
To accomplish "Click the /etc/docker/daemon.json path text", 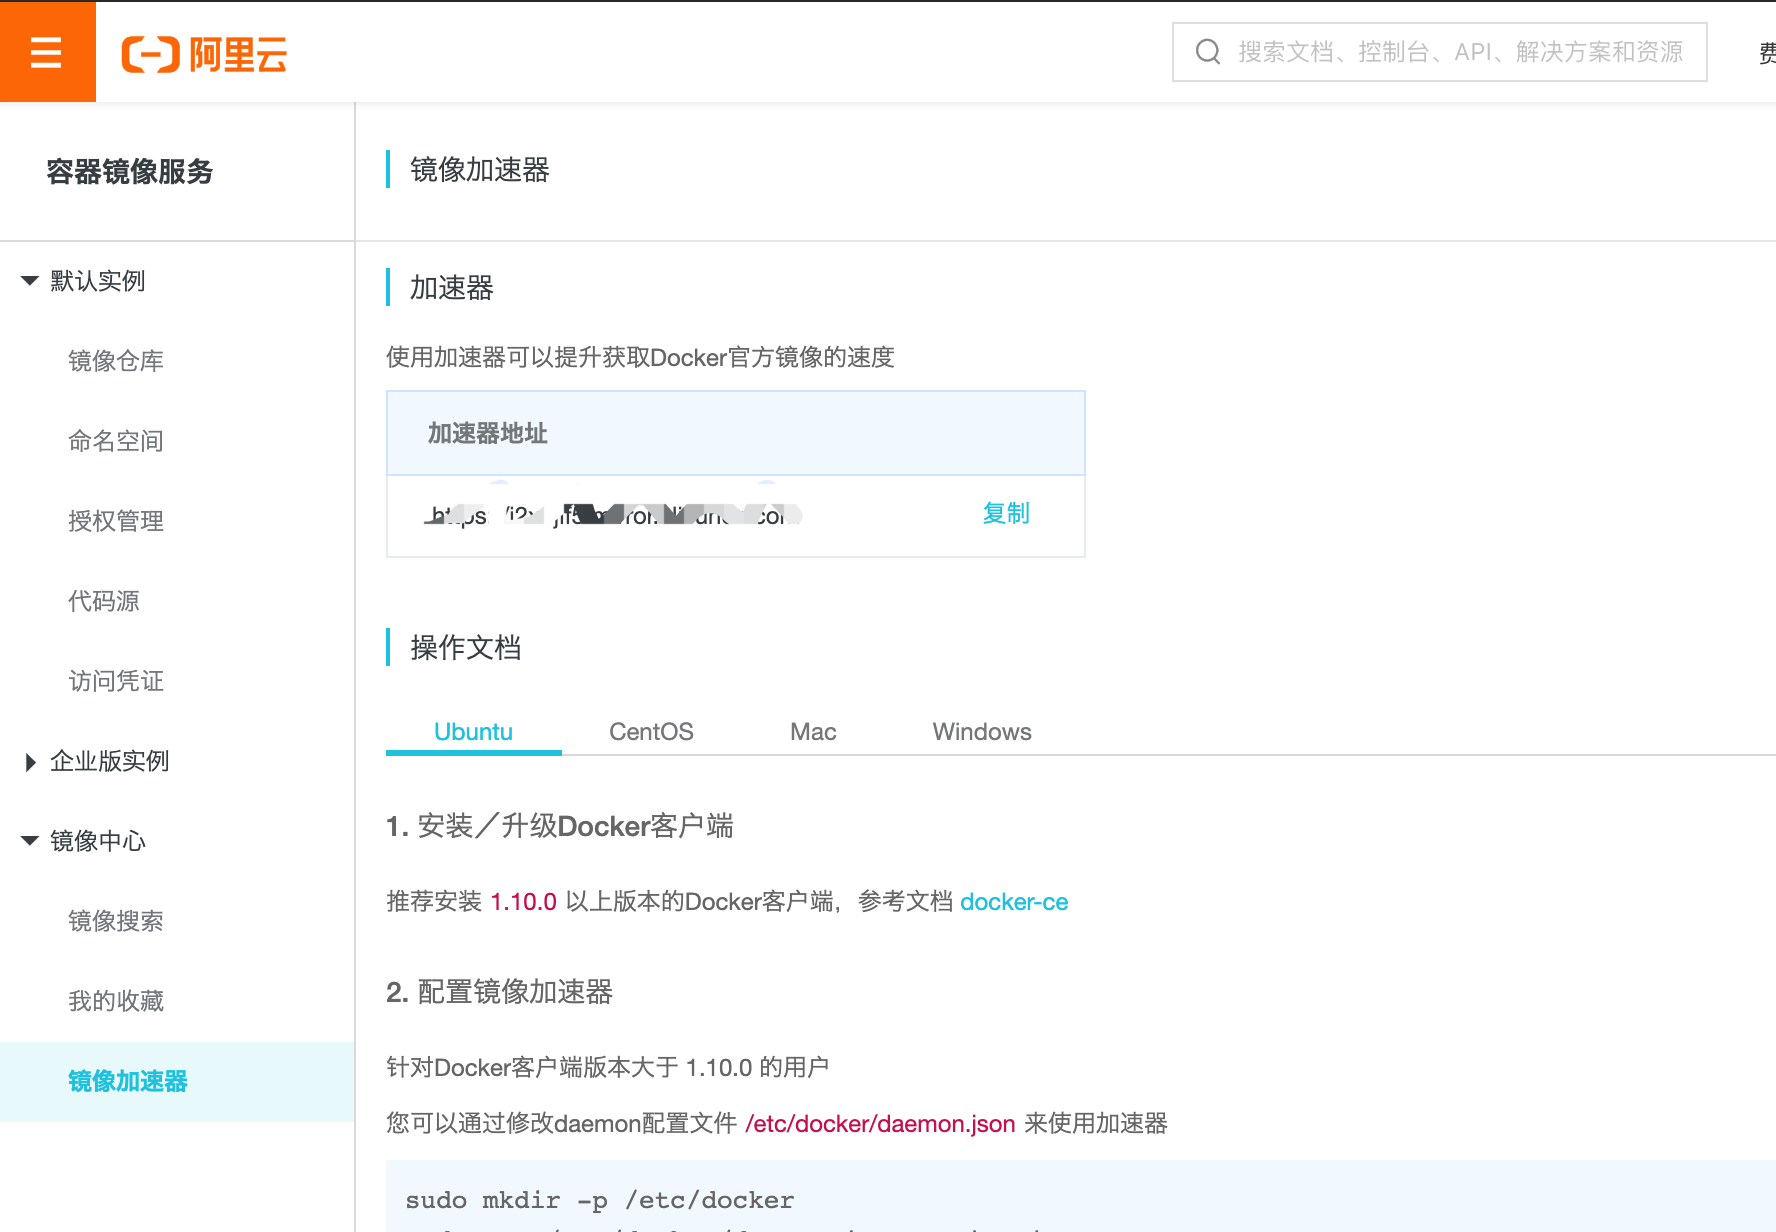I will [x=880, y=1124].
